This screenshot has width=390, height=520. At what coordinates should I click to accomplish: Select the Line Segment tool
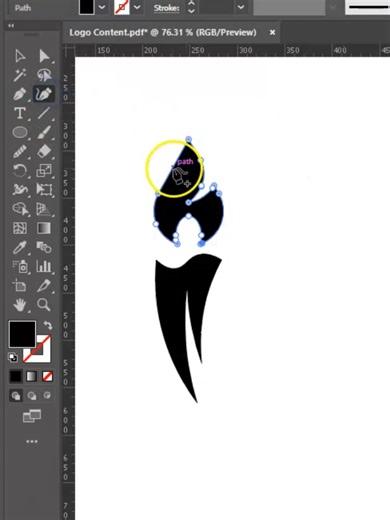pos(44,113)
